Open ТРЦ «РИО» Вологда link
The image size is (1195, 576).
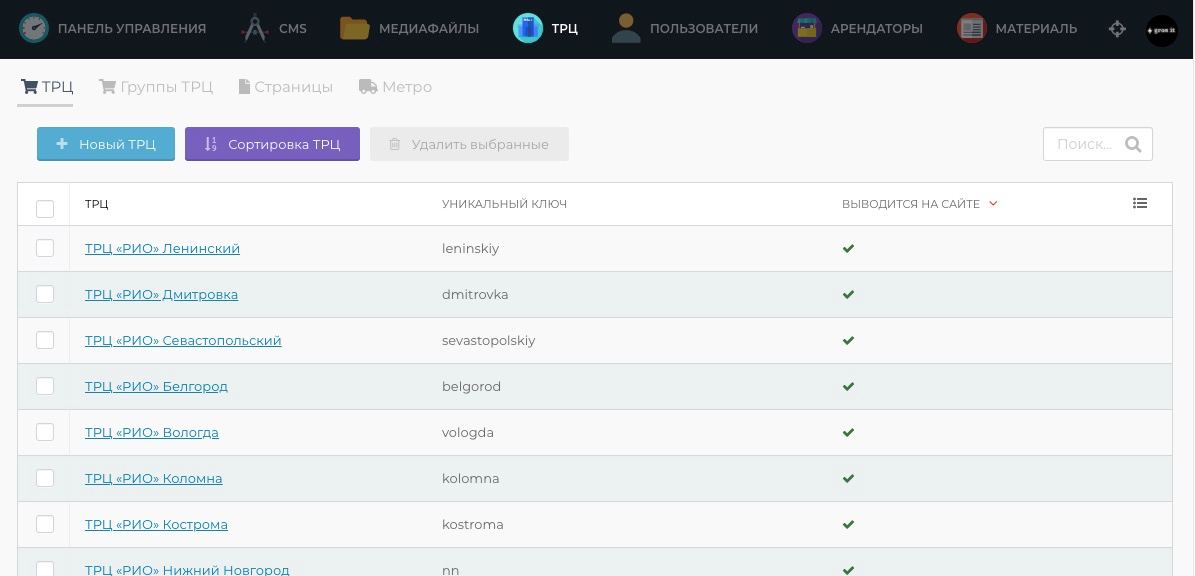click(x=152, y=433)
